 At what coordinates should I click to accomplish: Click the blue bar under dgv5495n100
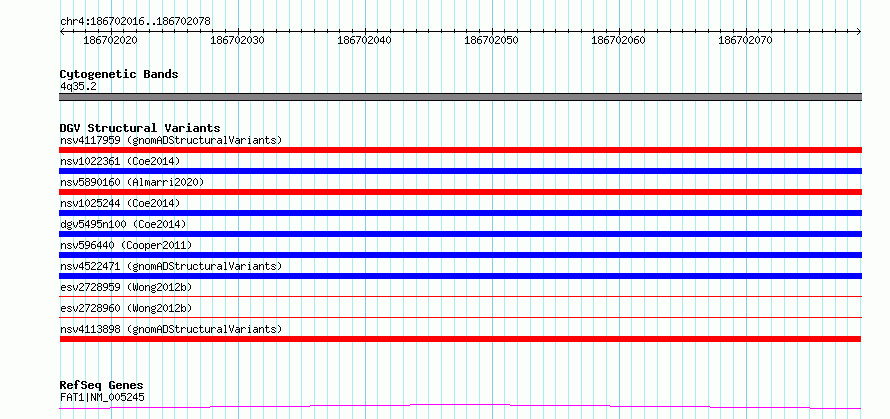pos(460,234)
